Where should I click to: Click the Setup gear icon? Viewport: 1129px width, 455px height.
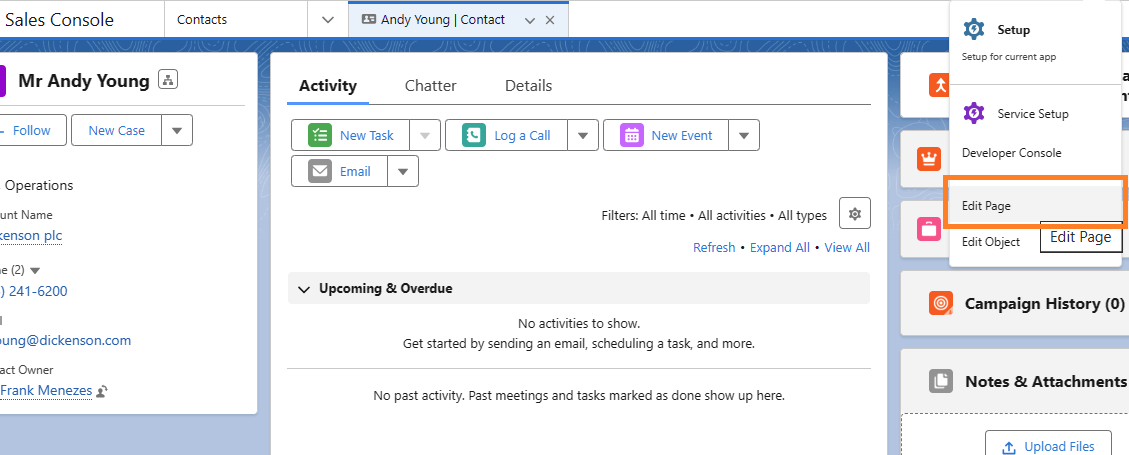[973, 30]
